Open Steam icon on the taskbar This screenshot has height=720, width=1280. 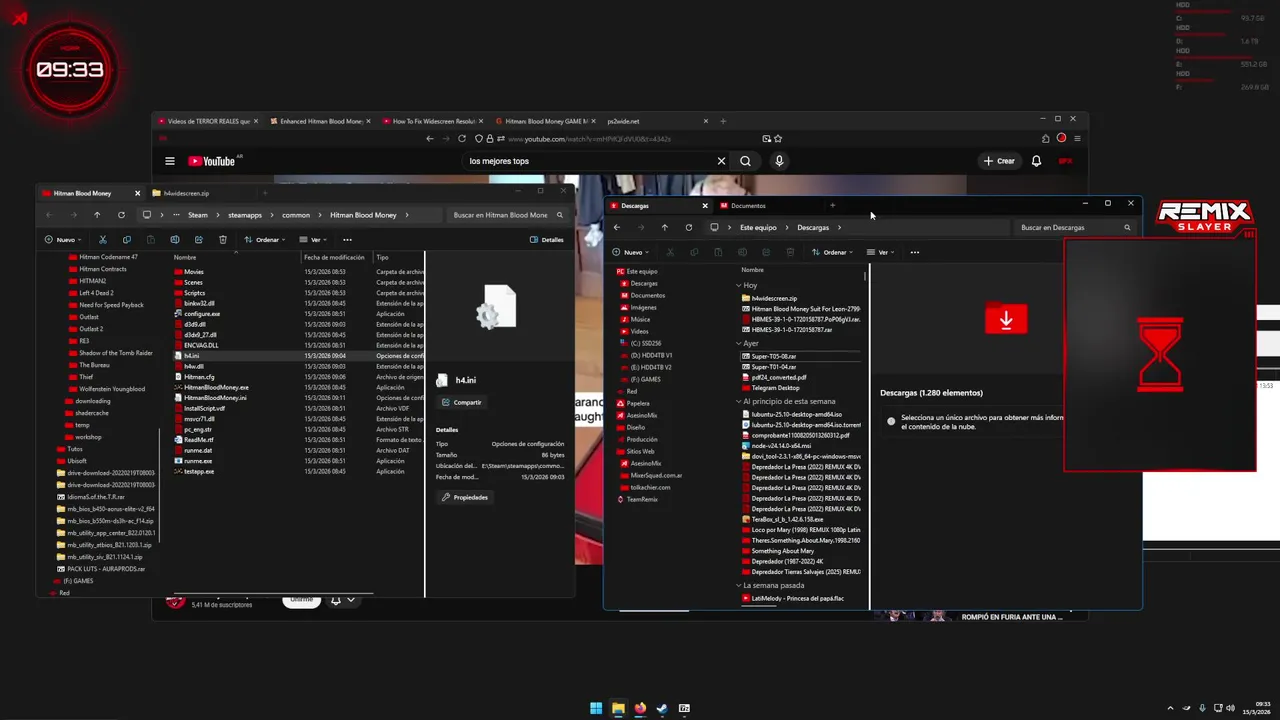[662, 708]
